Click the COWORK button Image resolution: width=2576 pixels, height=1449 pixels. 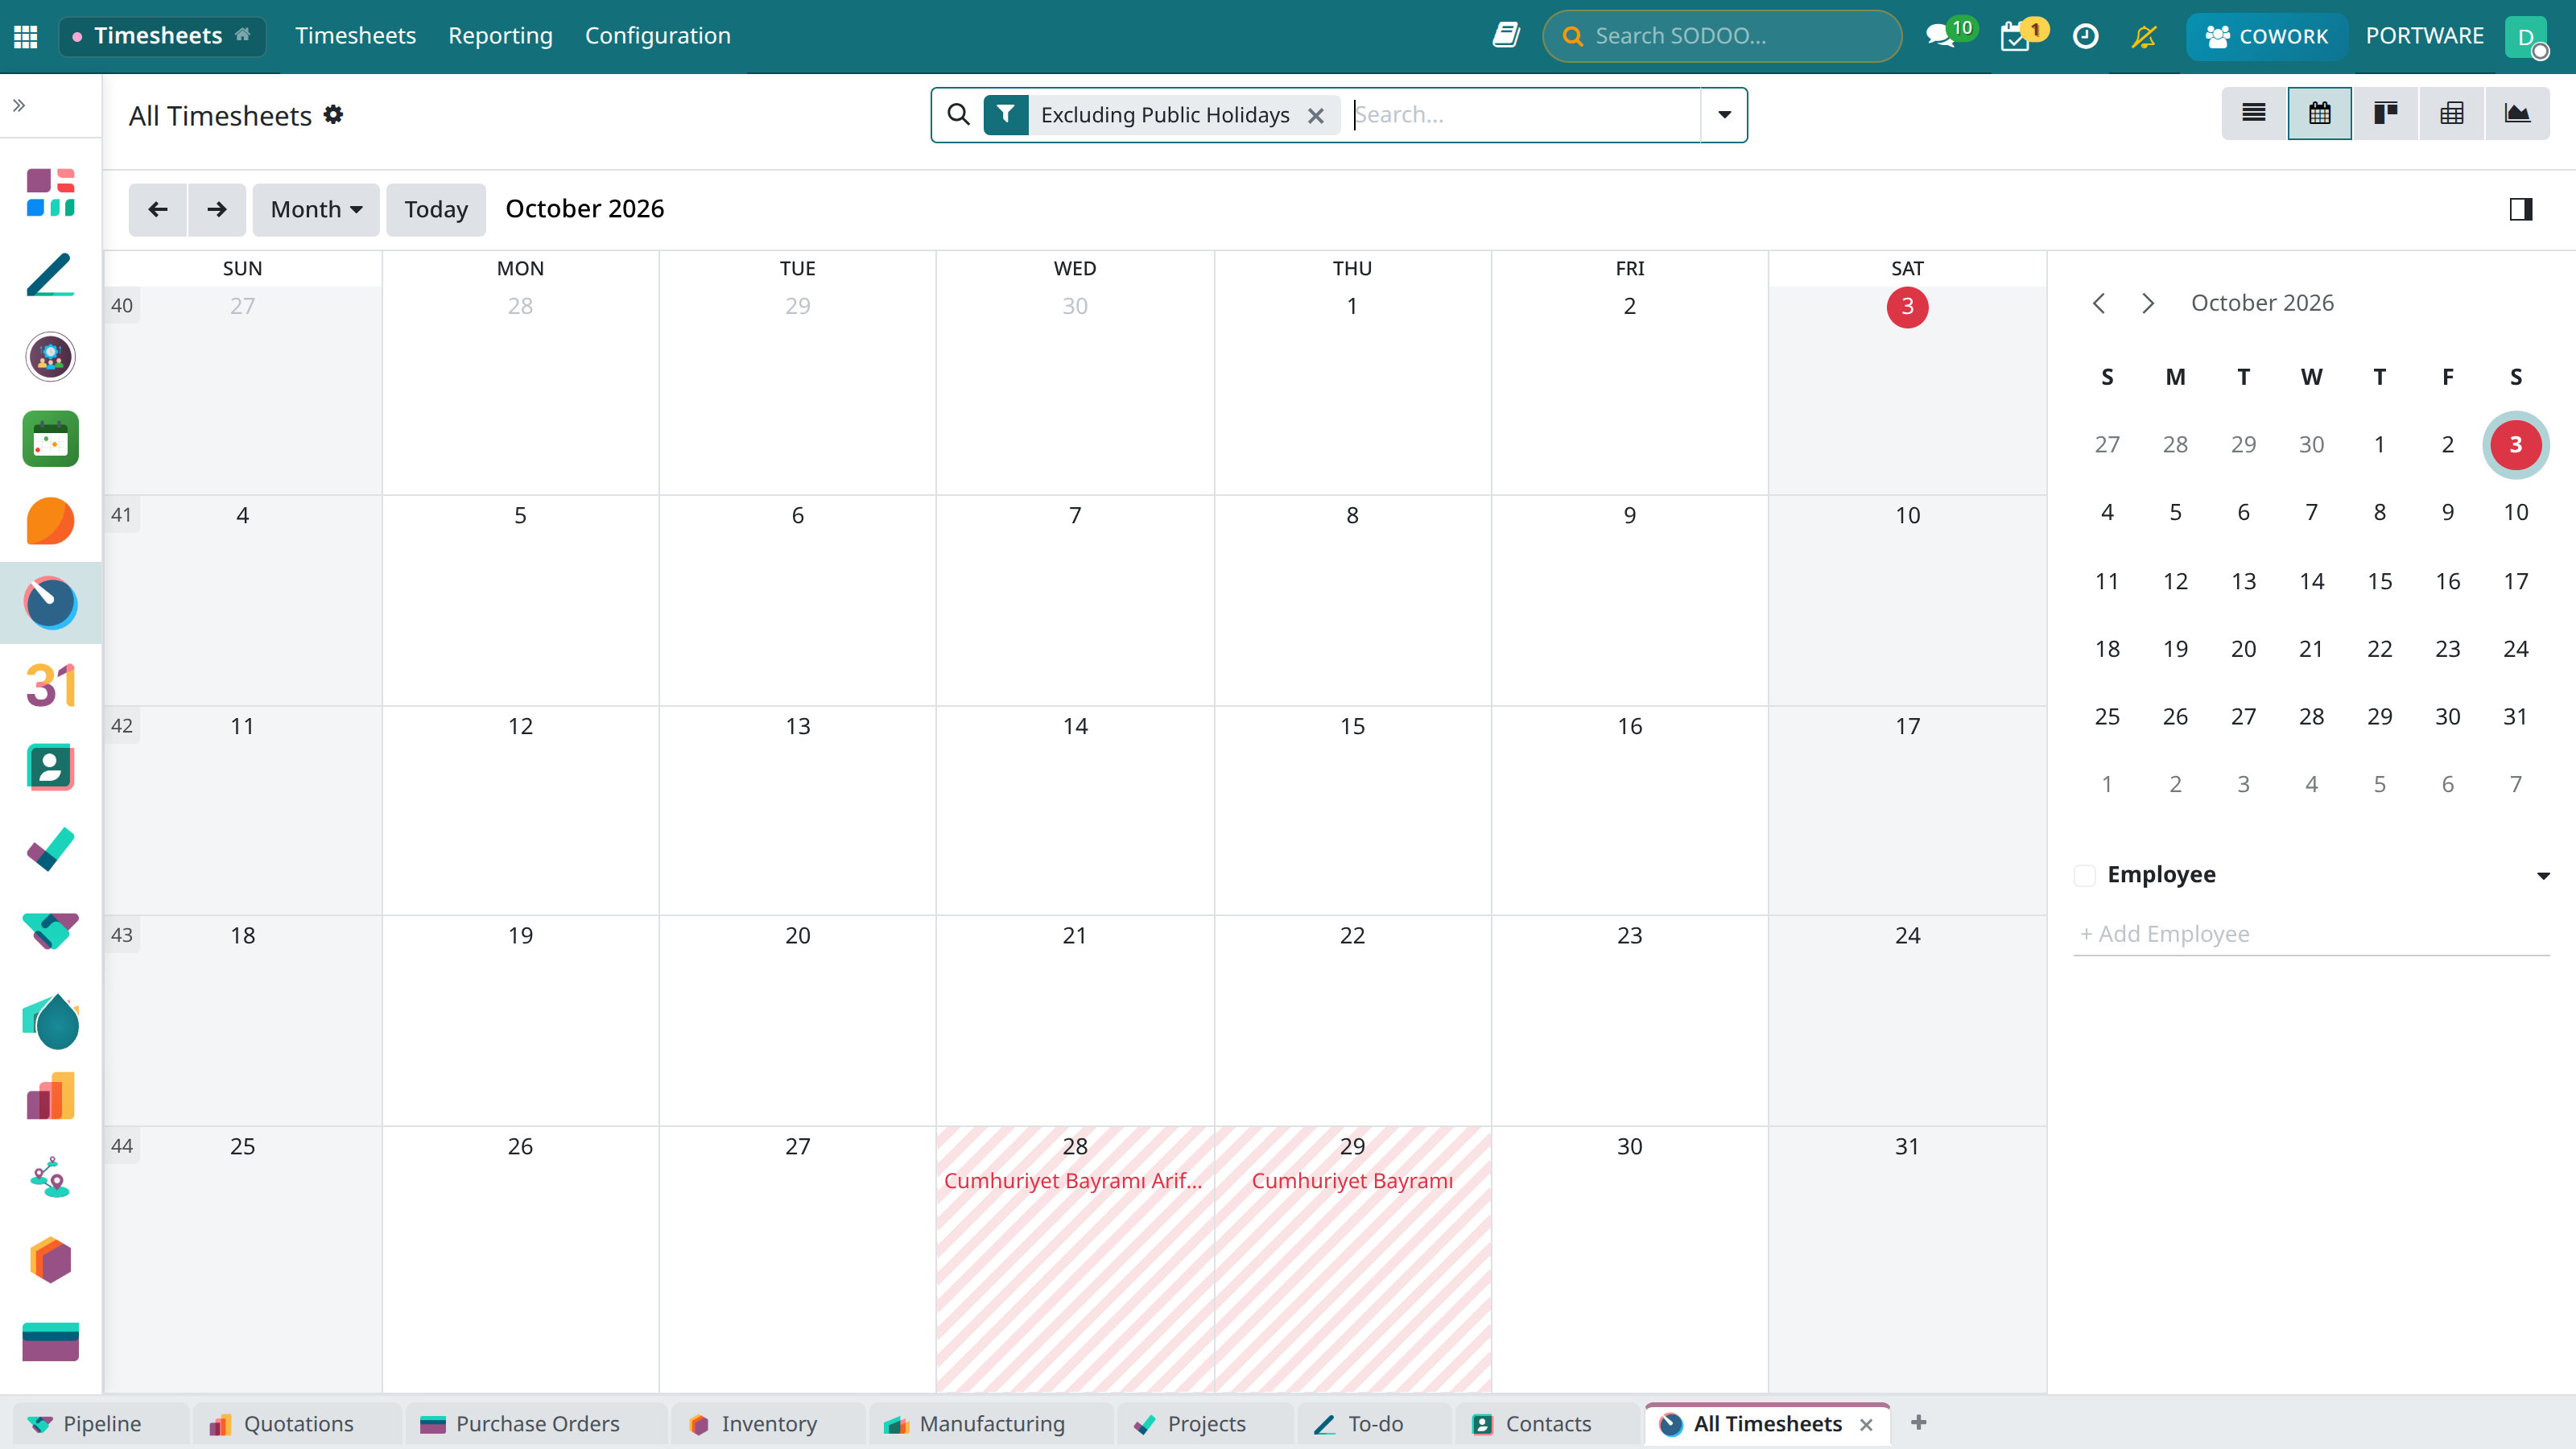(x=2266, y=36)
